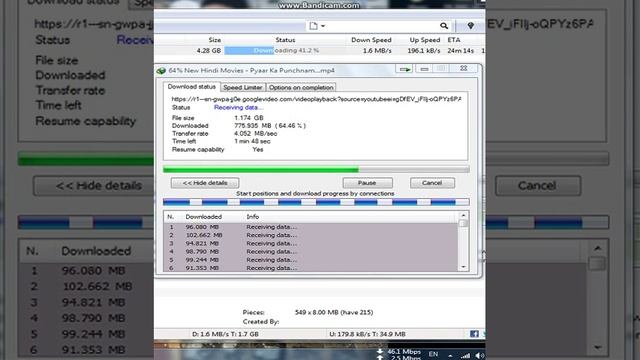Show hidden tray icons in the taskbar
The height and width of the screenshot is (360, 640).
450,356
